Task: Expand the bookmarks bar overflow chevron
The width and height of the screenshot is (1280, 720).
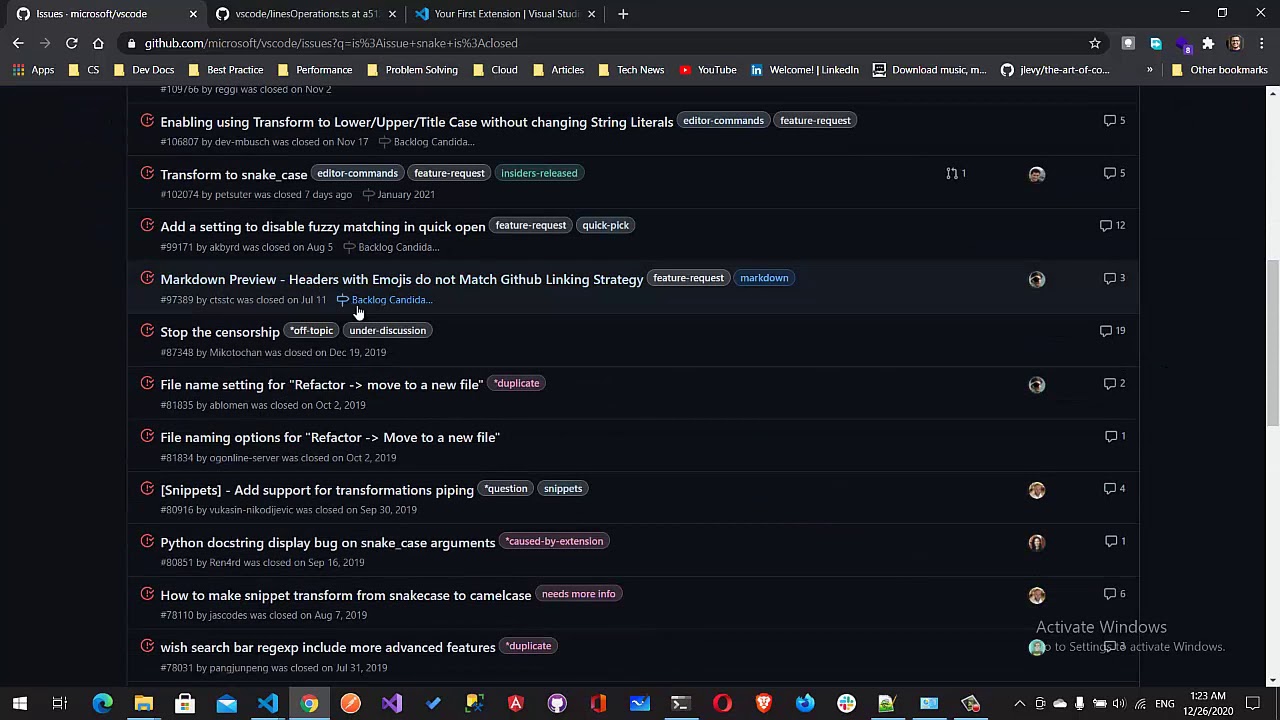Action: 1150,70
